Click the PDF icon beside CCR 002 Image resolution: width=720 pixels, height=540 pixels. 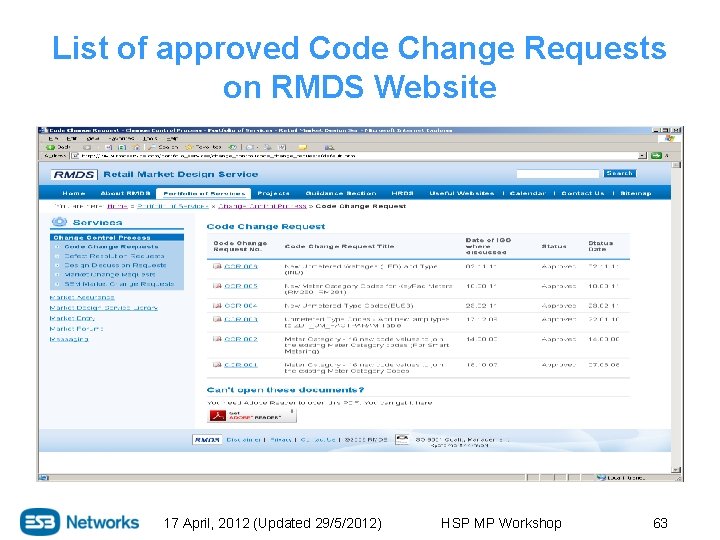tap(217, 339)
